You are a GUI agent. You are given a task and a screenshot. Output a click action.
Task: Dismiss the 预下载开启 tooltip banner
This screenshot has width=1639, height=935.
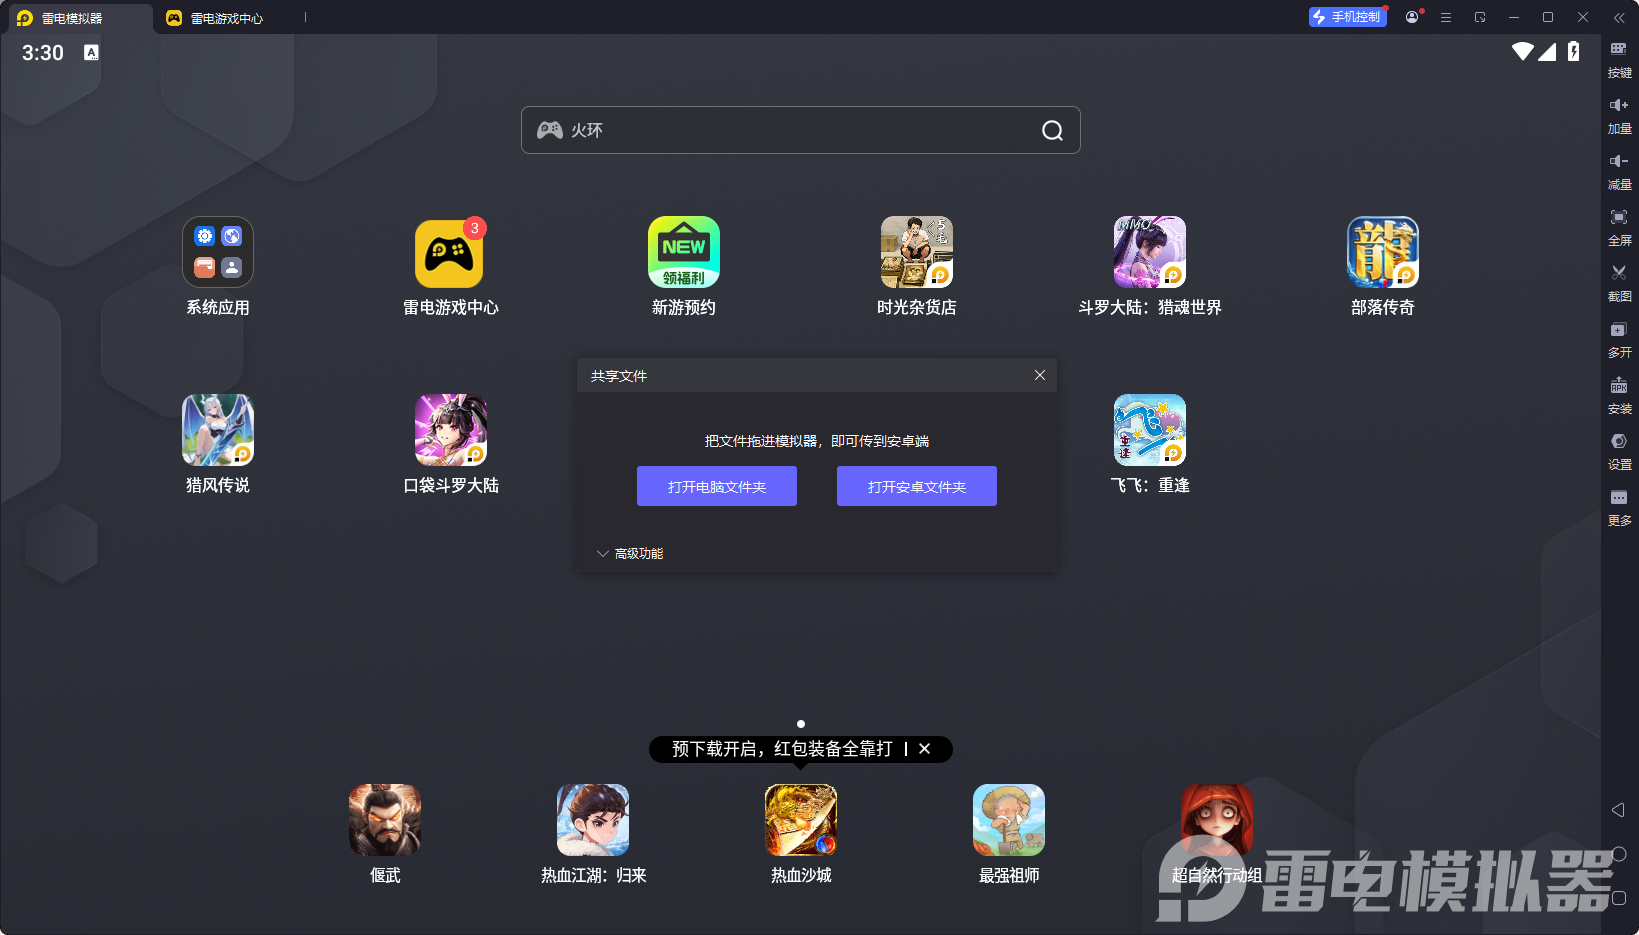pyautogui.click(x=925, y=748)
